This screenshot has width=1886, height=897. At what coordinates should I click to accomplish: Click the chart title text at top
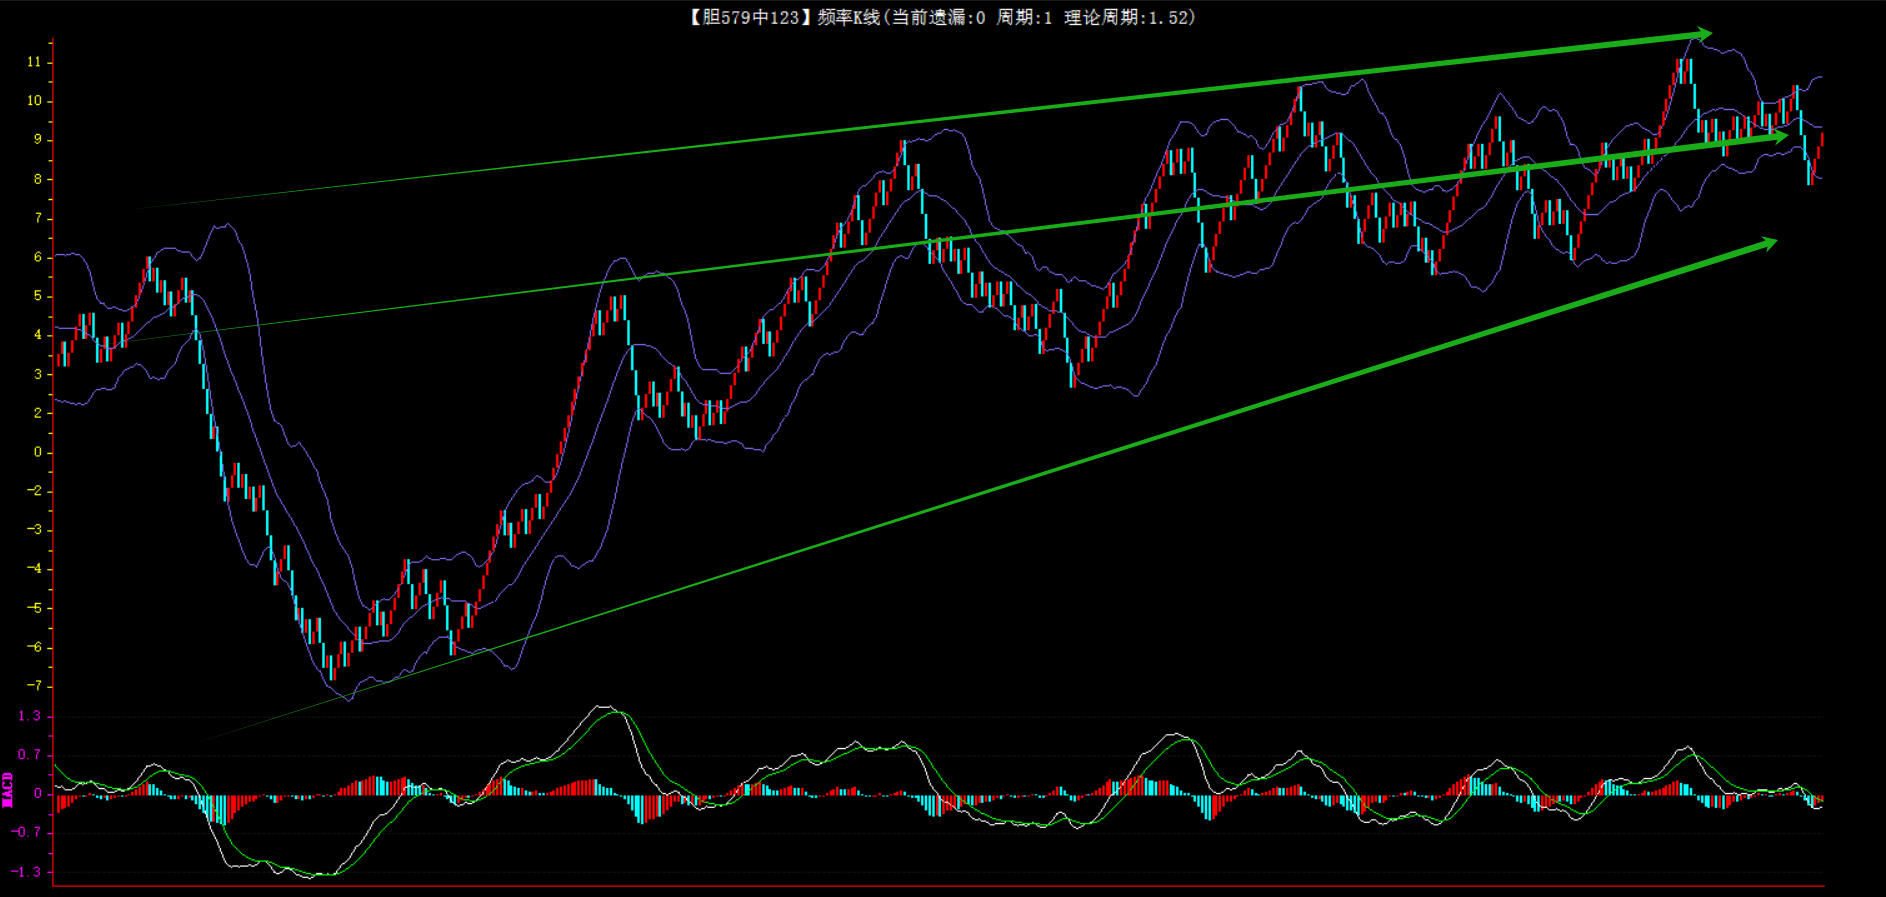pos(941,17)
